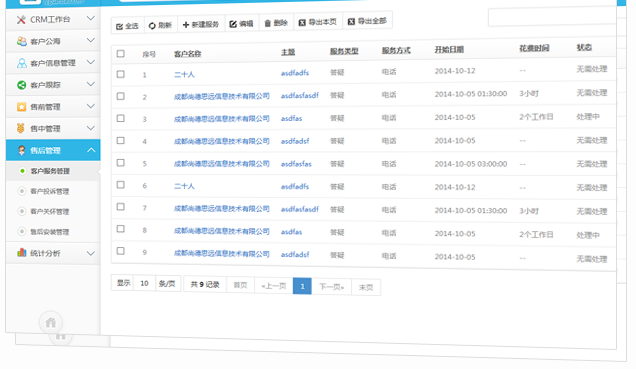
Task: Click the orange 售前管理 star icon
Action: click(x=21, y=107)
